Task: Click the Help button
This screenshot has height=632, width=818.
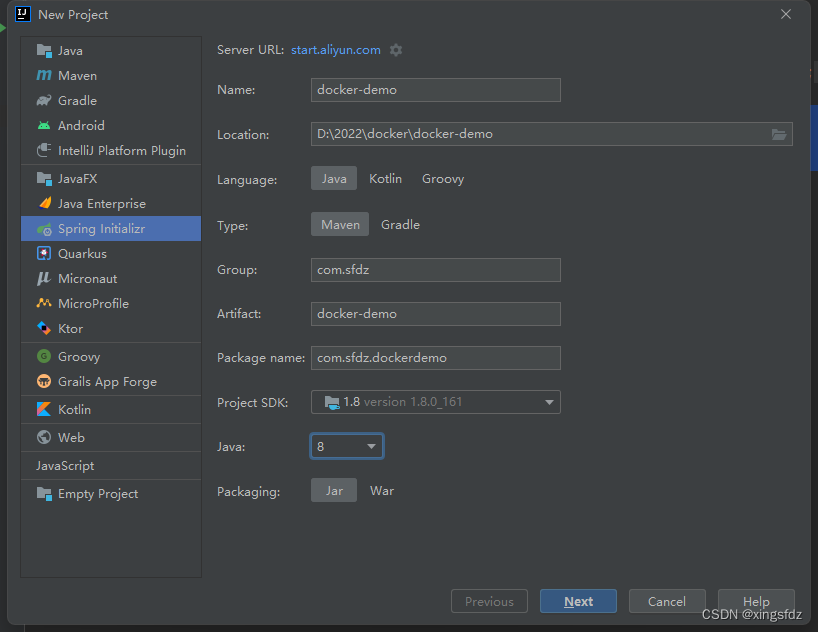Action: (x=756, y=601)
